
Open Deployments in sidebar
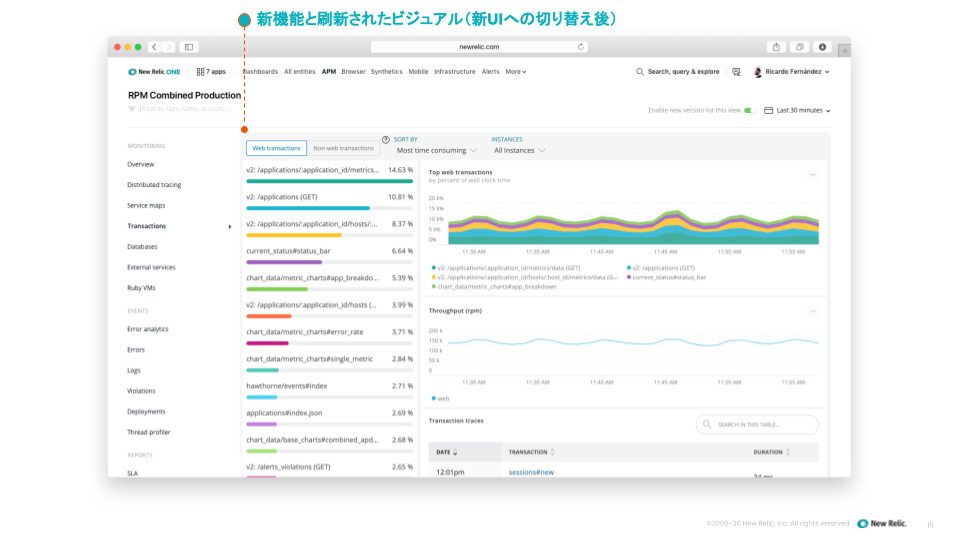pos(146,412)
